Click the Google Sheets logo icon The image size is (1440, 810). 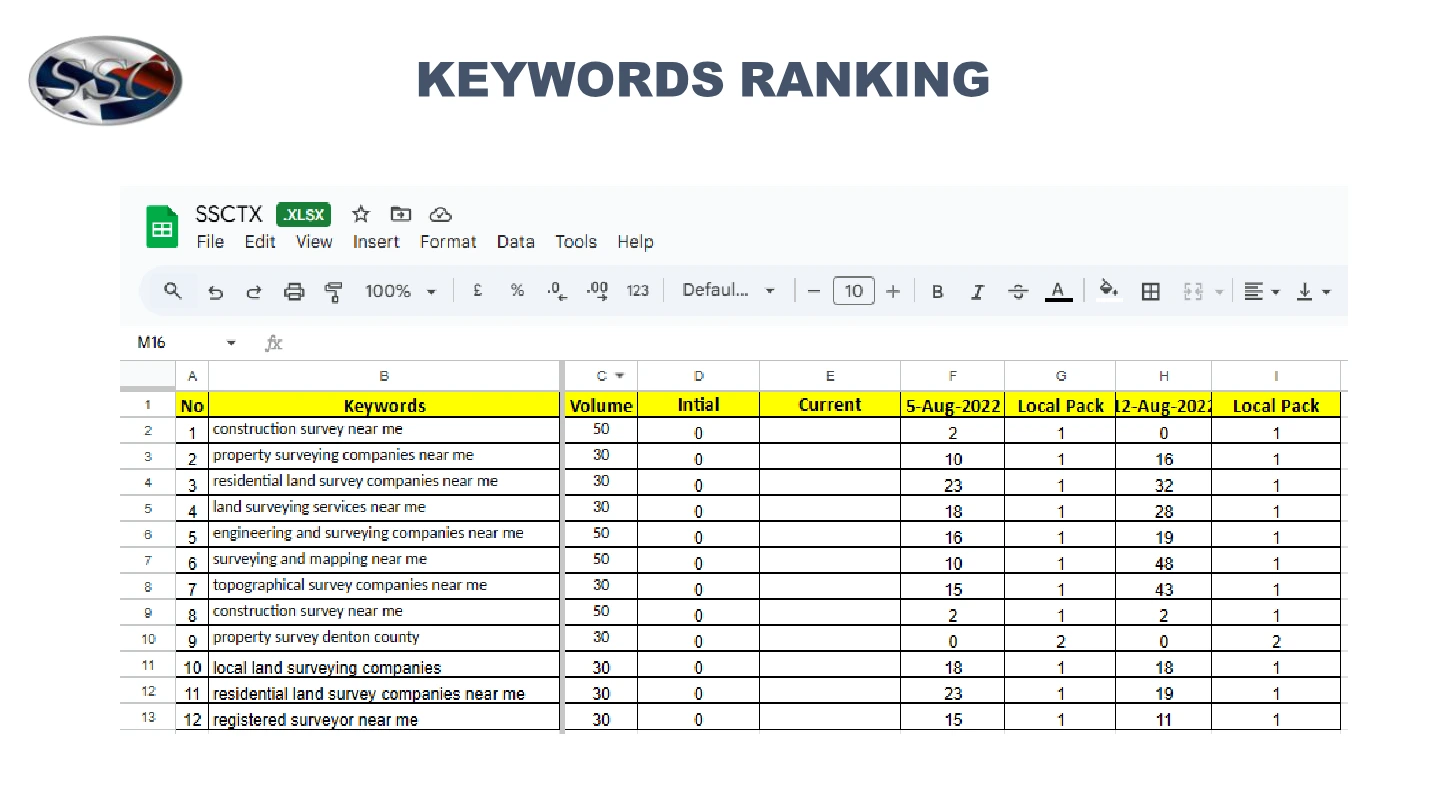(x=161, y=228)
